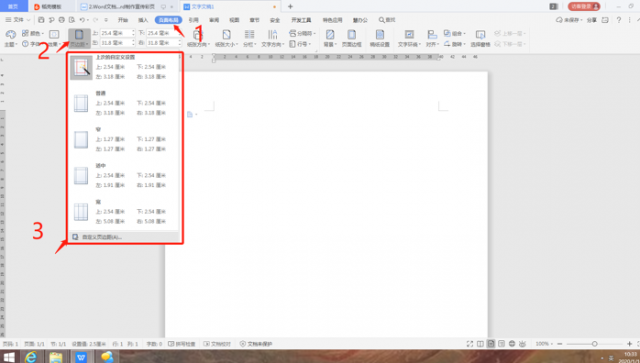Open the 引用 (References) ribbon tab
Screen dimensions: 640x363
tap(193, 20)
